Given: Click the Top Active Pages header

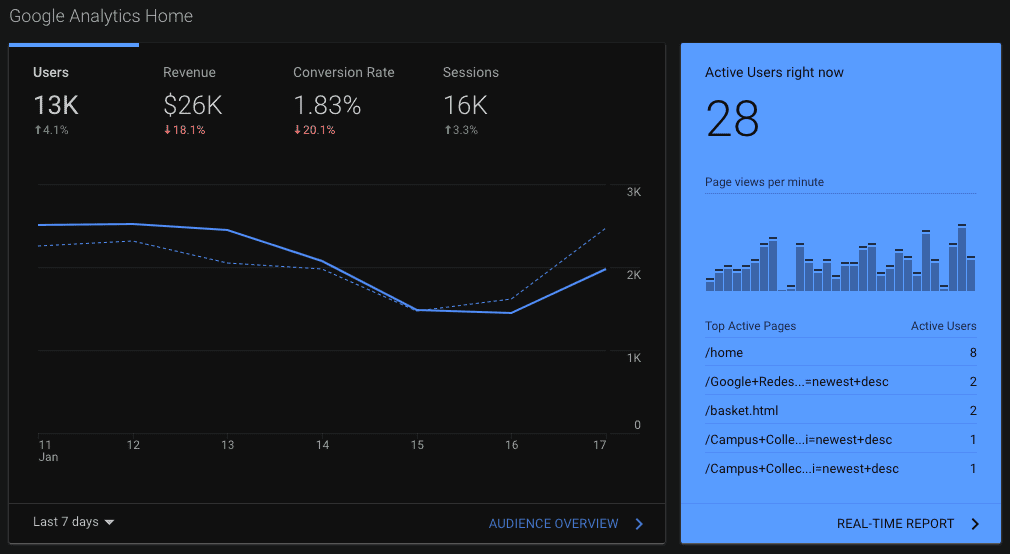Looking at the screenshot, I should (750, 326).
